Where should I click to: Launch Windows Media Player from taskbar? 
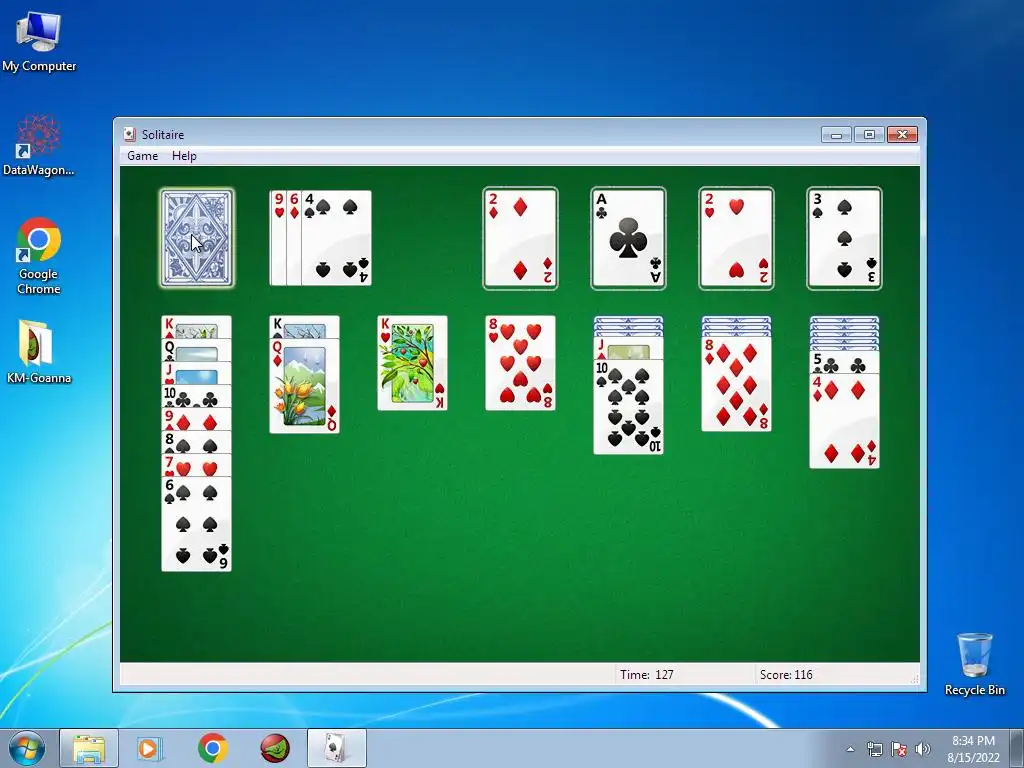pyautogui.click(x=149, y=748)
